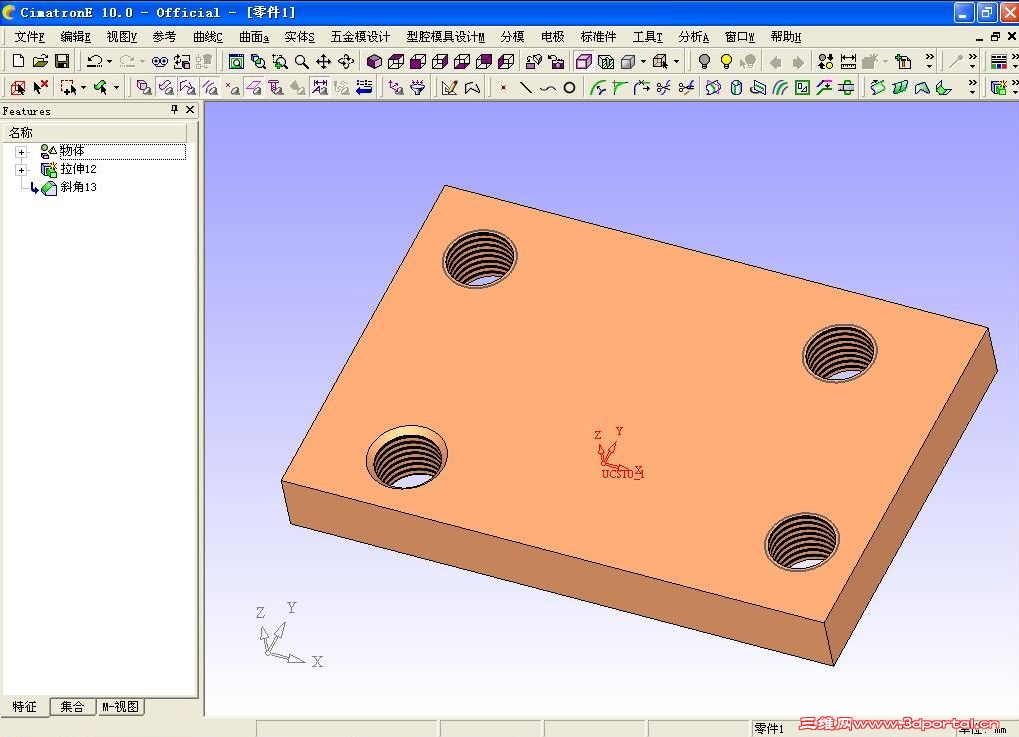Expand the toolbar overflow chevron next to the clipboard icon

pyautogui.click(x=929, y=62)
